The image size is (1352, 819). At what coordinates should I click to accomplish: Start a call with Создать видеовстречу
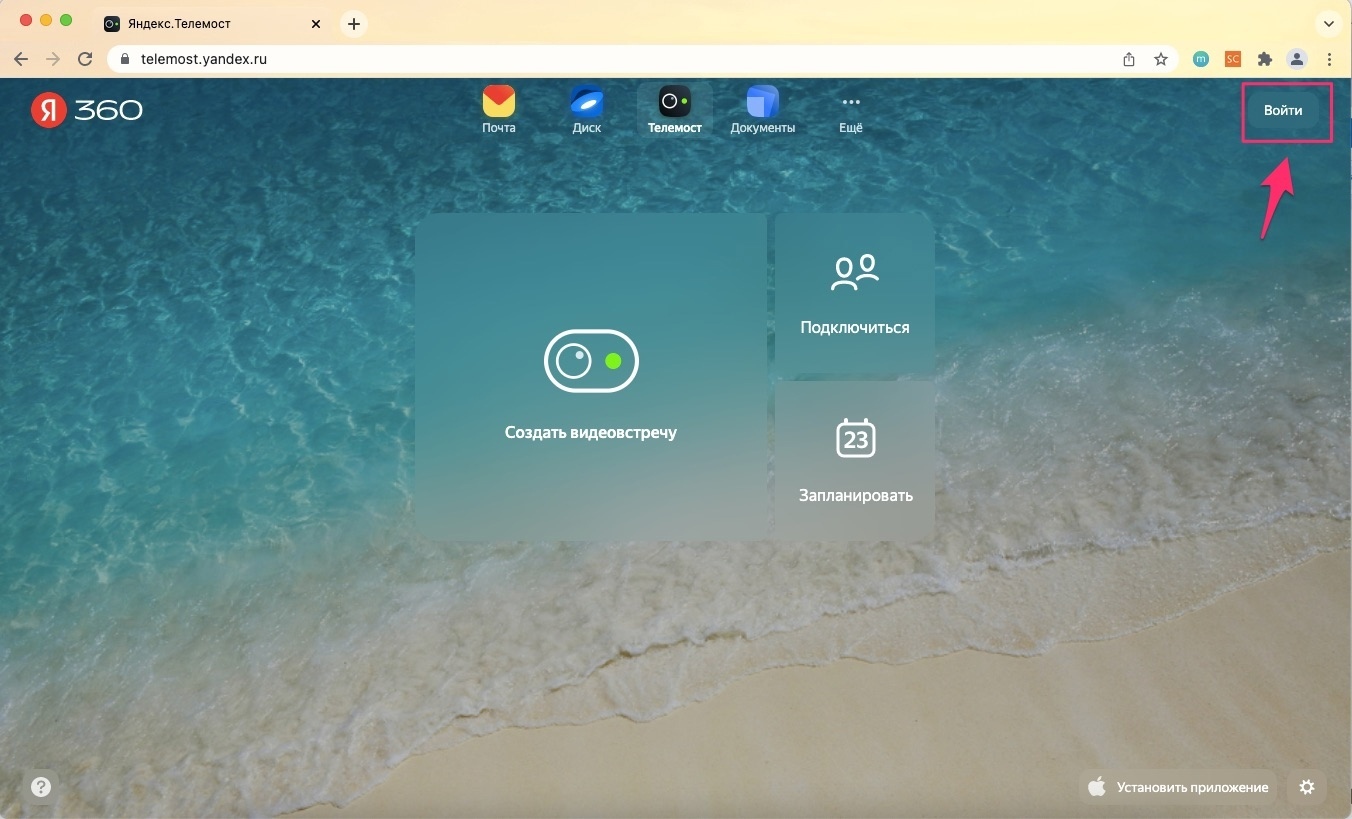click(591, 377)
